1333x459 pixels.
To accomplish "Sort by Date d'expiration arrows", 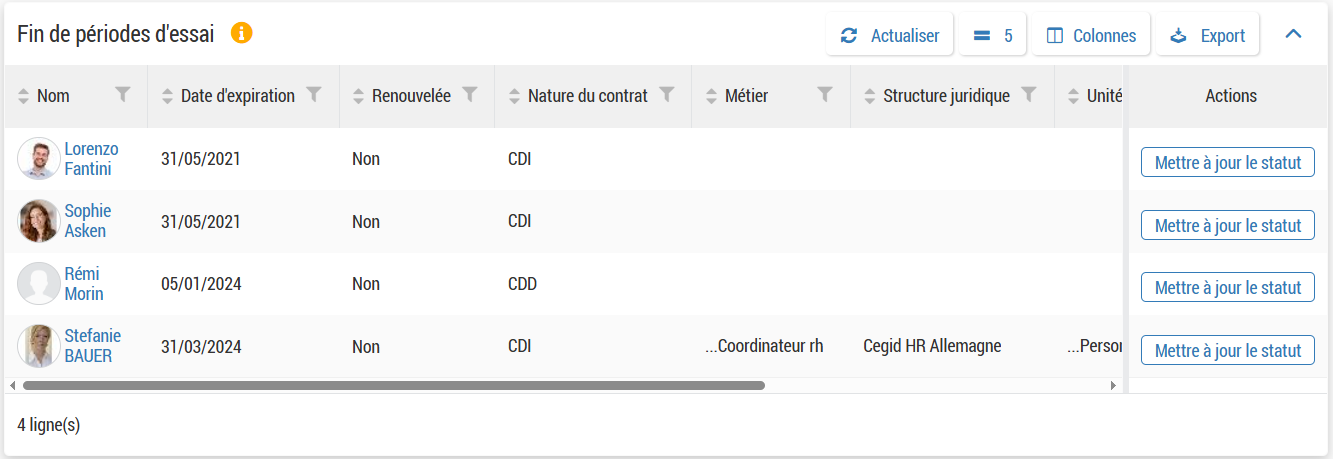I will point(168,96).
